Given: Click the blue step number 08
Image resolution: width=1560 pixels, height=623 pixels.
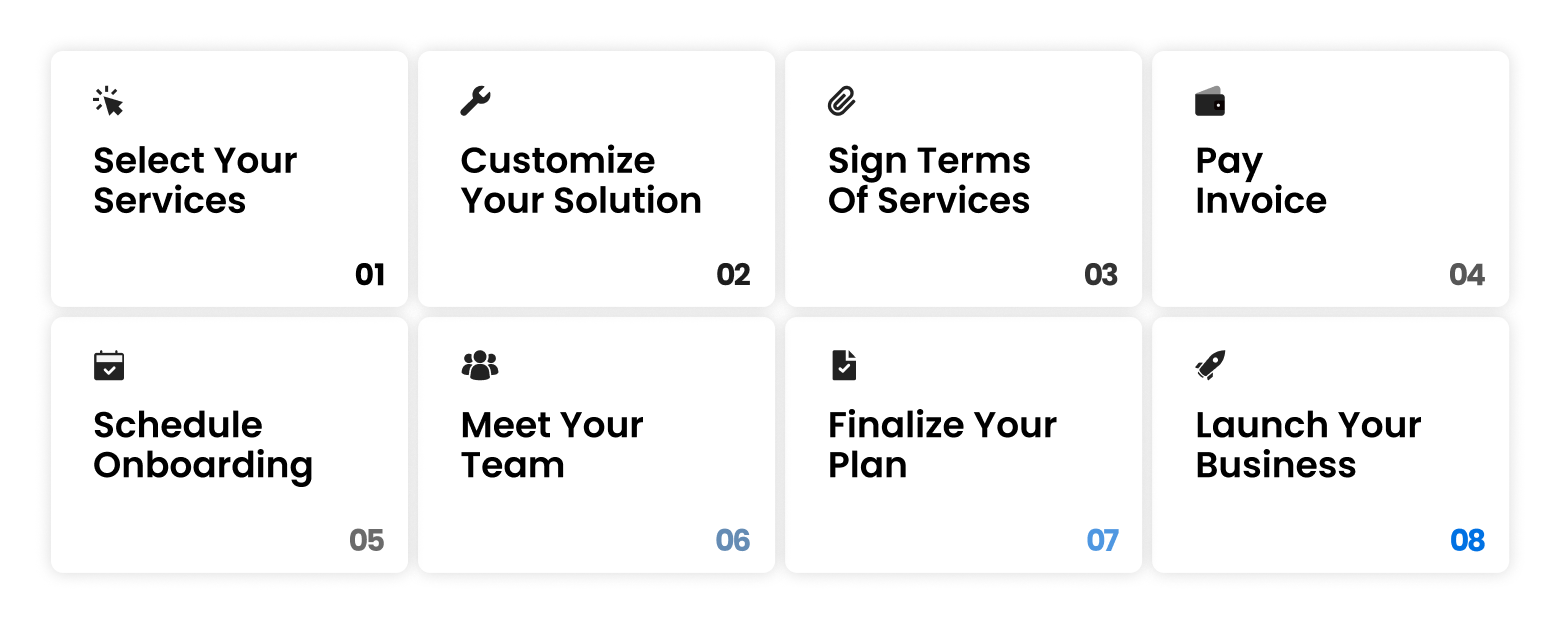Looking at the screenshot, I should (x=1467, y=541).
